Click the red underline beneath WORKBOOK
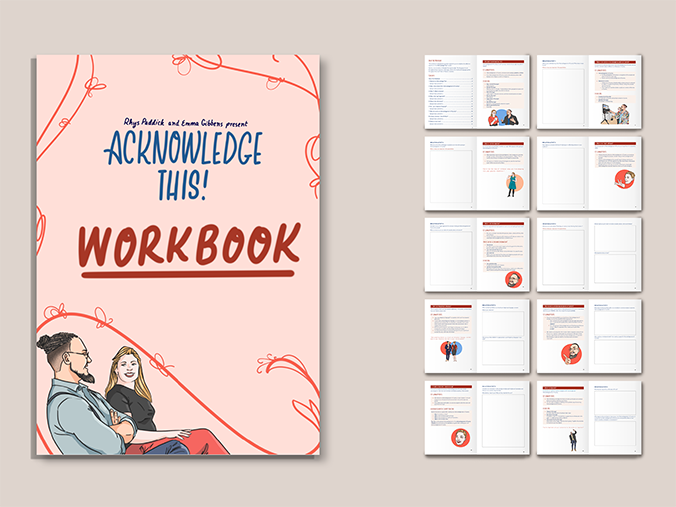 (x=188, y=272)
